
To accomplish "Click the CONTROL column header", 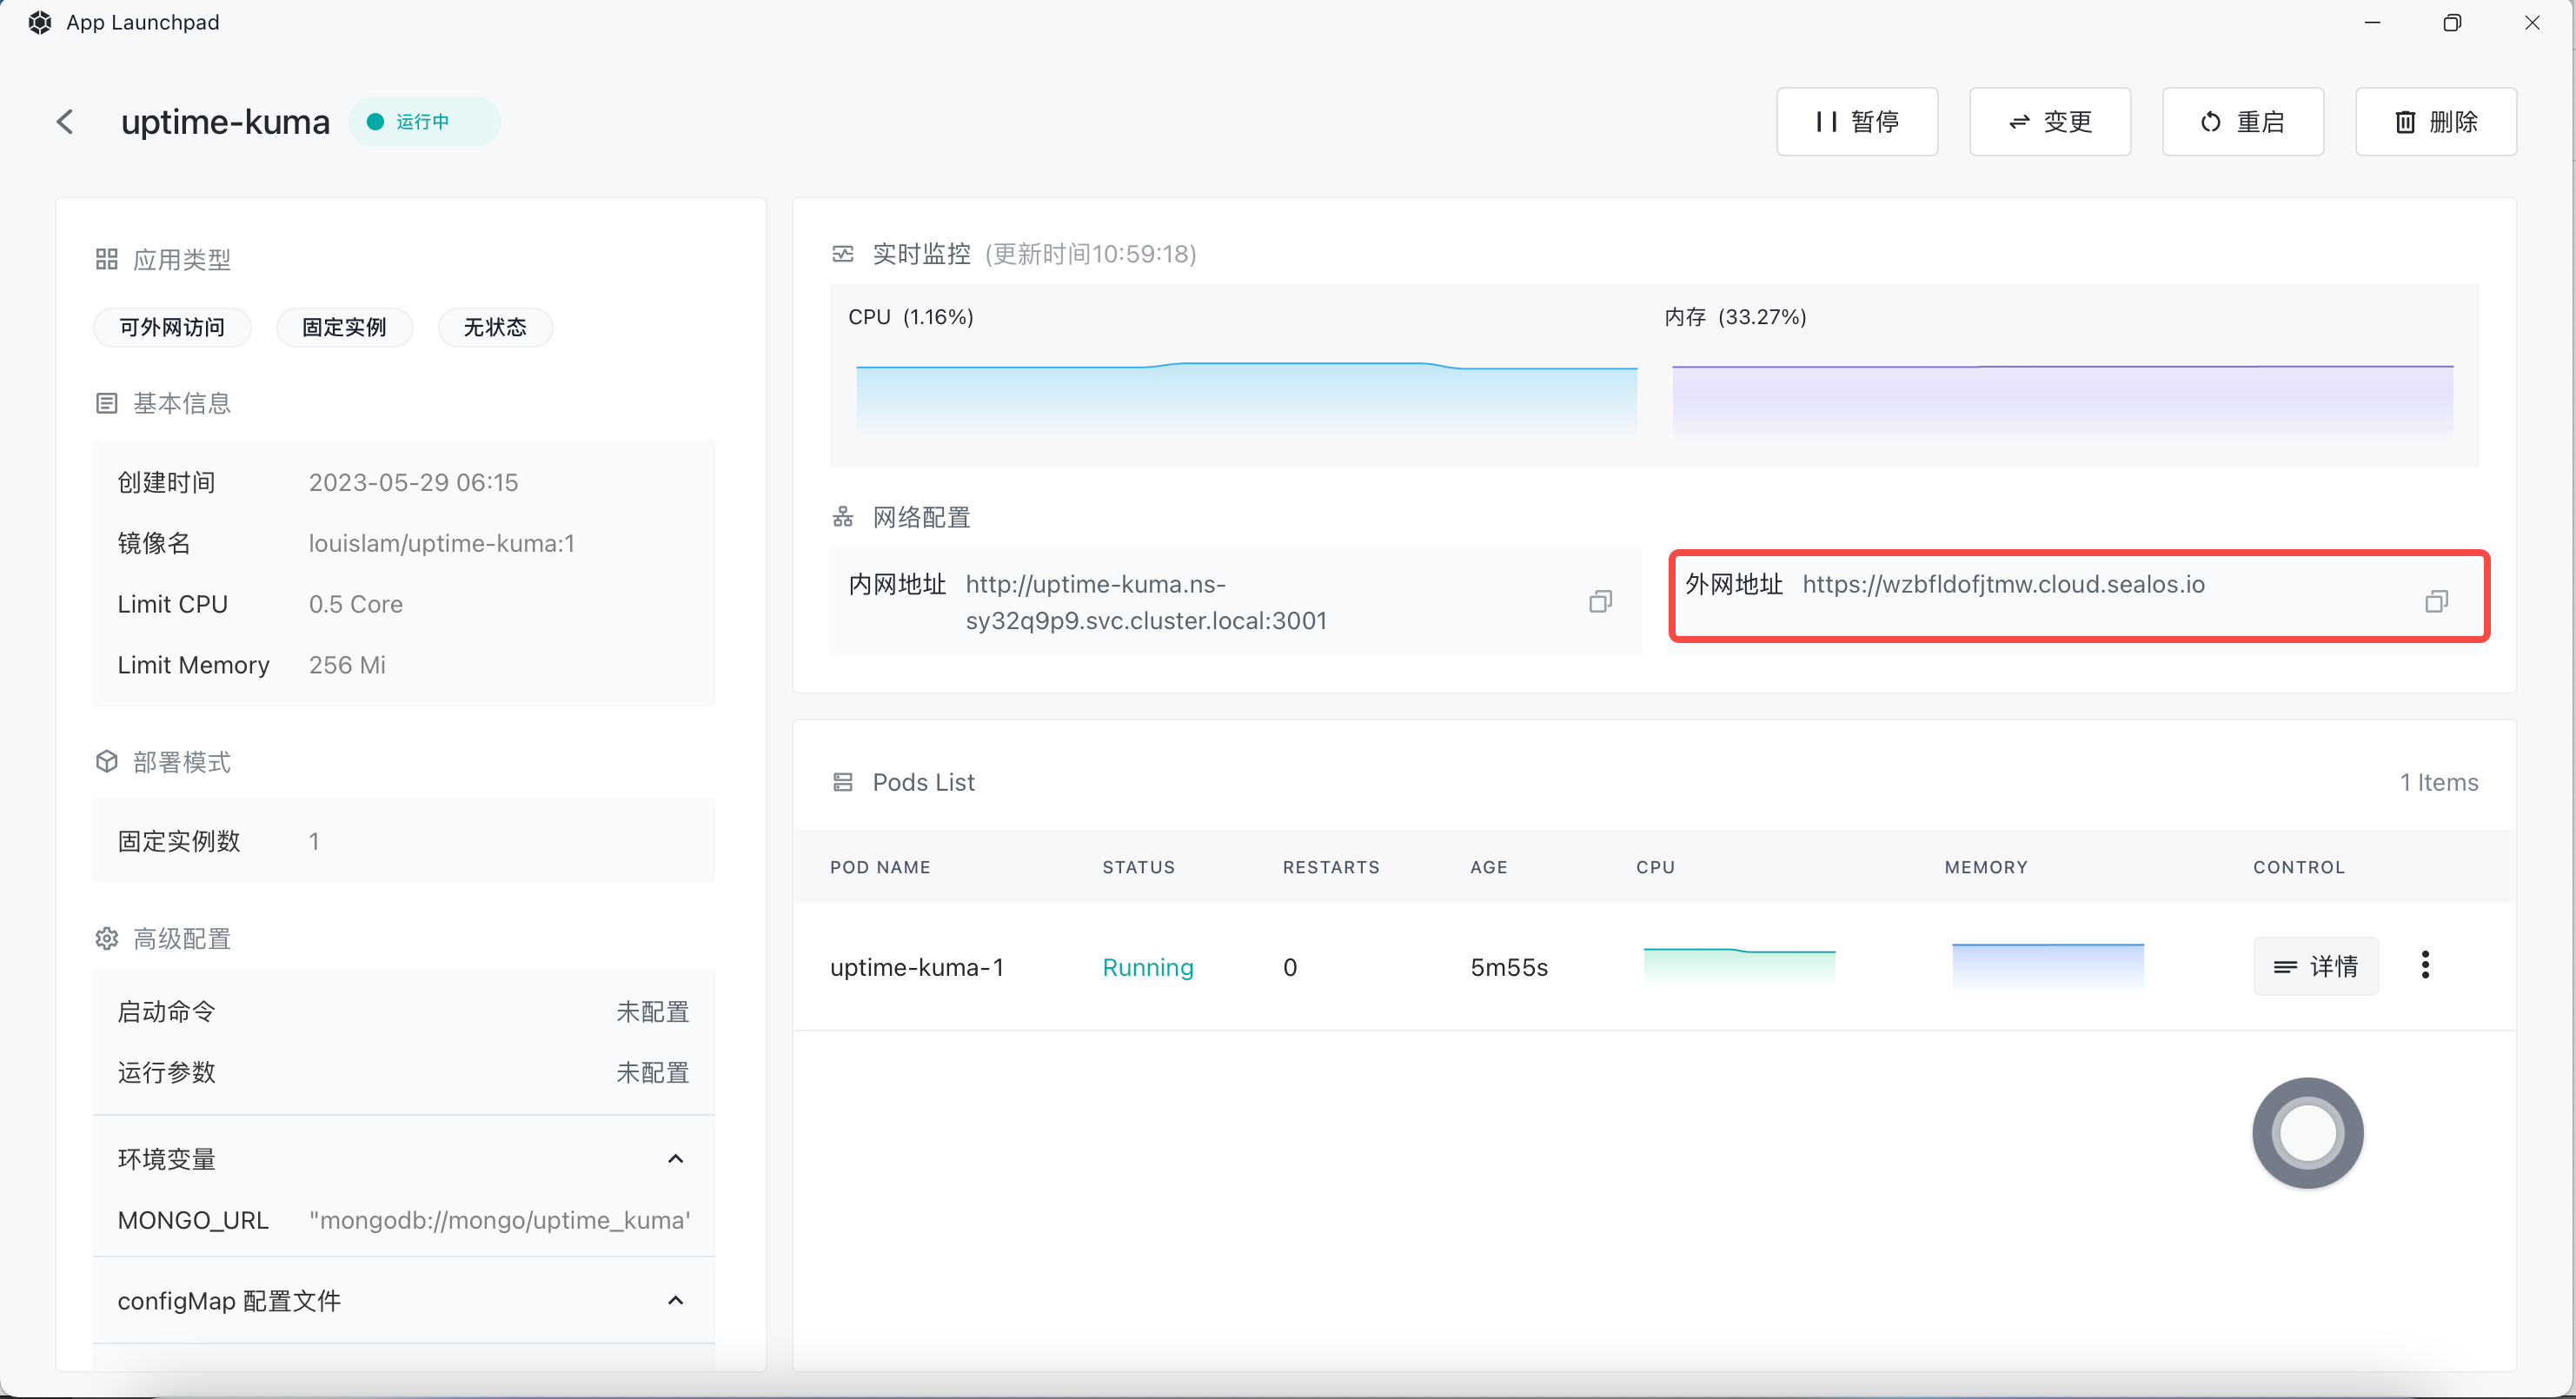I will point(2299,867).
